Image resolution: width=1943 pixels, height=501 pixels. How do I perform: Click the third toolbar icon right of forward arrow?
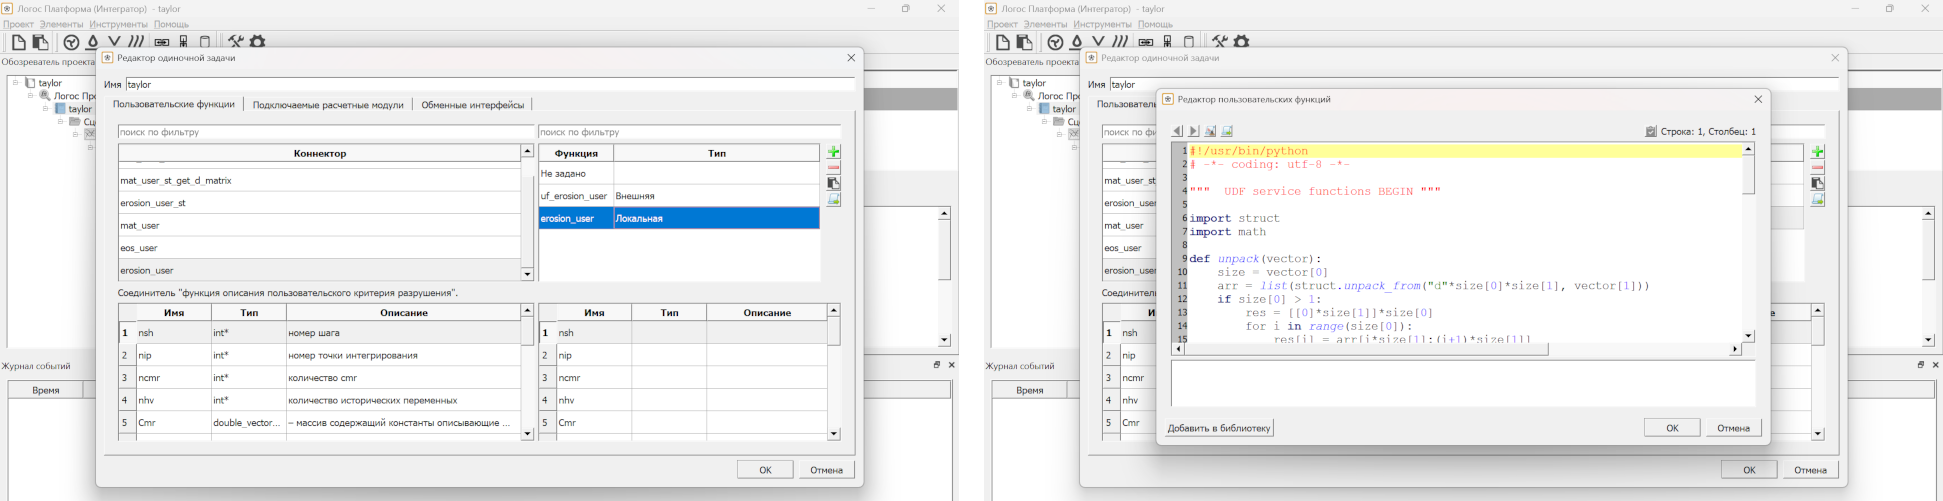point(1210,131)
